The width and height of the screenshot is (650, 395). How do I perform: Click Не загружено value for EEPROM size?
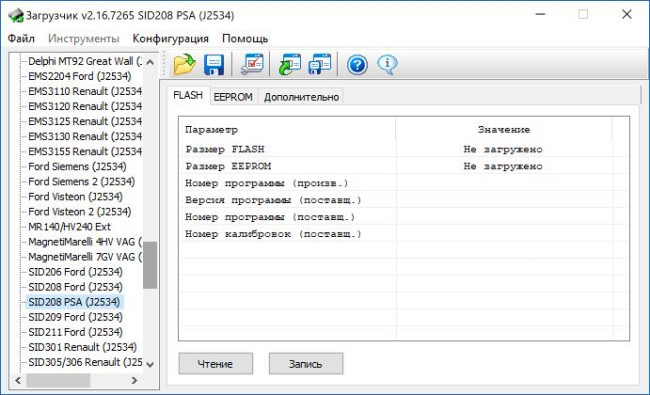(503, 166)
